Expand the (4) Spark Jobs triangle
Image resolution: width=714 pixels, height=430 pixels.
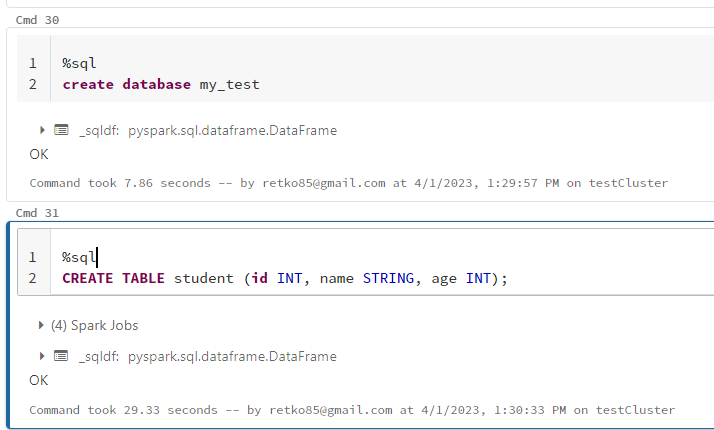pyautogui.click(x=42, y=325)
